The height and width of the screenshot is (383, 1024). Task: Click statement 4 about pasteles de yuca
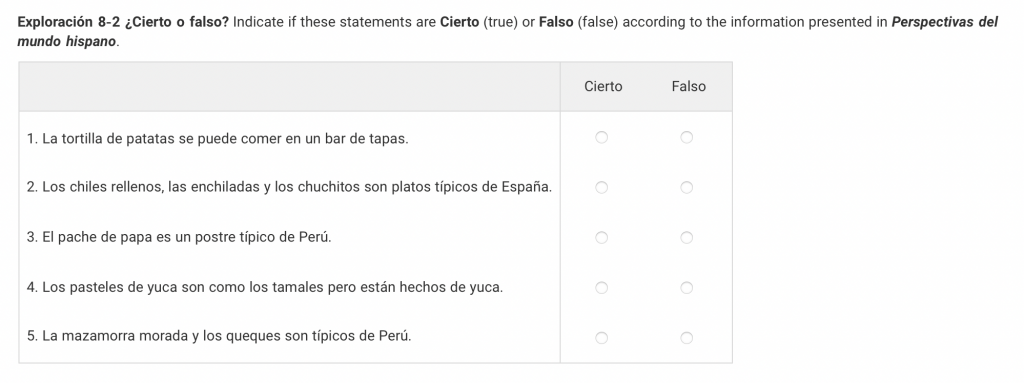click(x=265, y=288)
